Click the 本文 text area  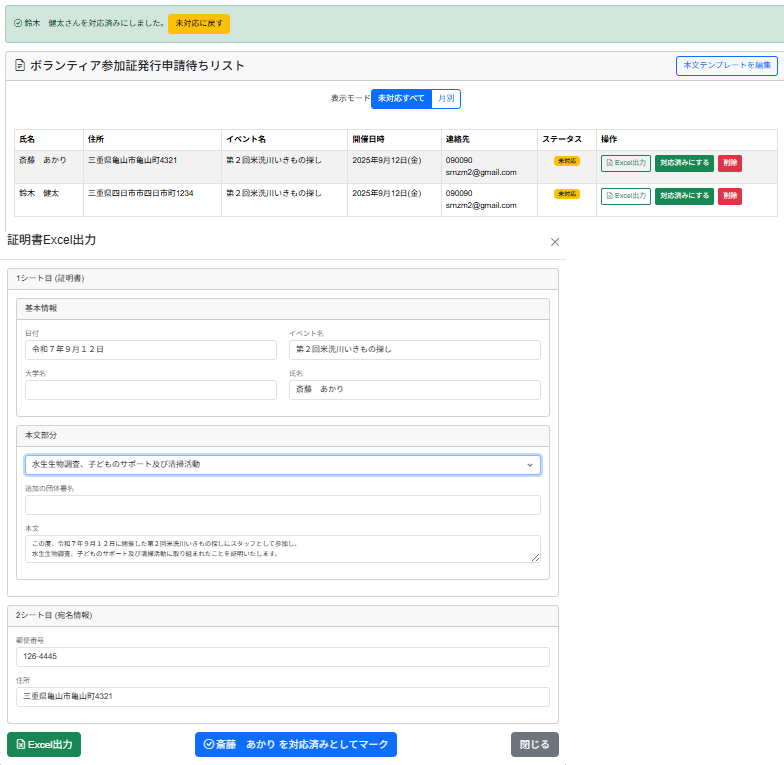pos(283,548)
